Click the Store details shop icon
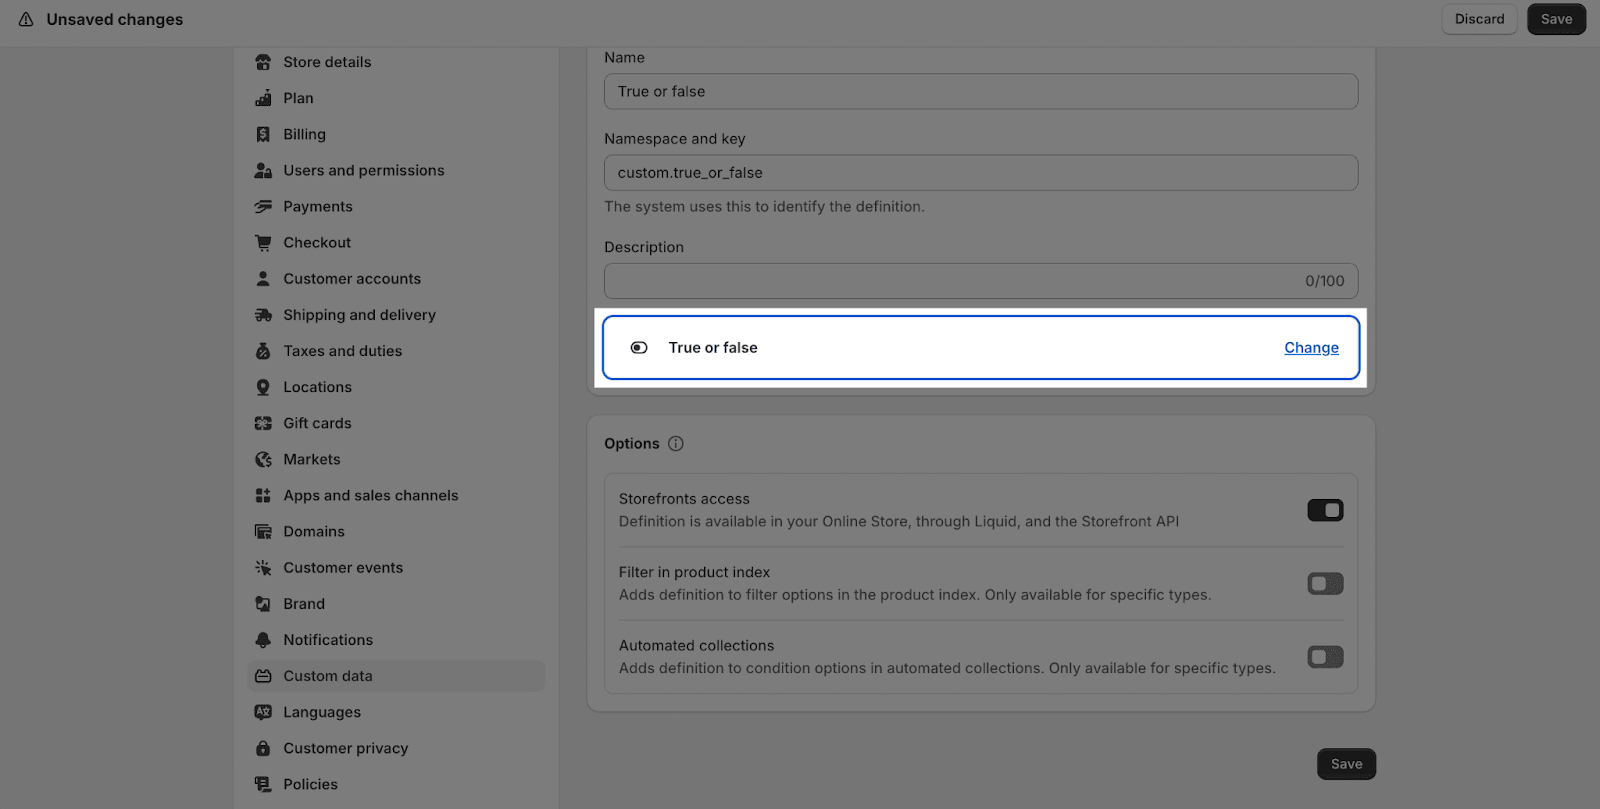This screenshot has width=1600, height=809. [263, 62]
